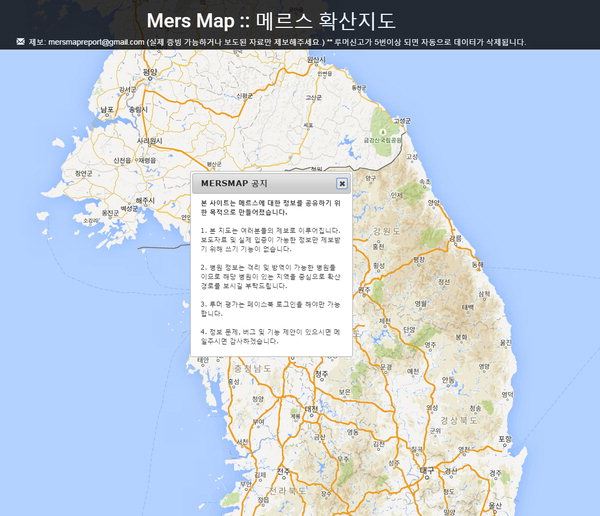
Task: Click the 고성군 label near the park
Action: click(x=402, y=121)
